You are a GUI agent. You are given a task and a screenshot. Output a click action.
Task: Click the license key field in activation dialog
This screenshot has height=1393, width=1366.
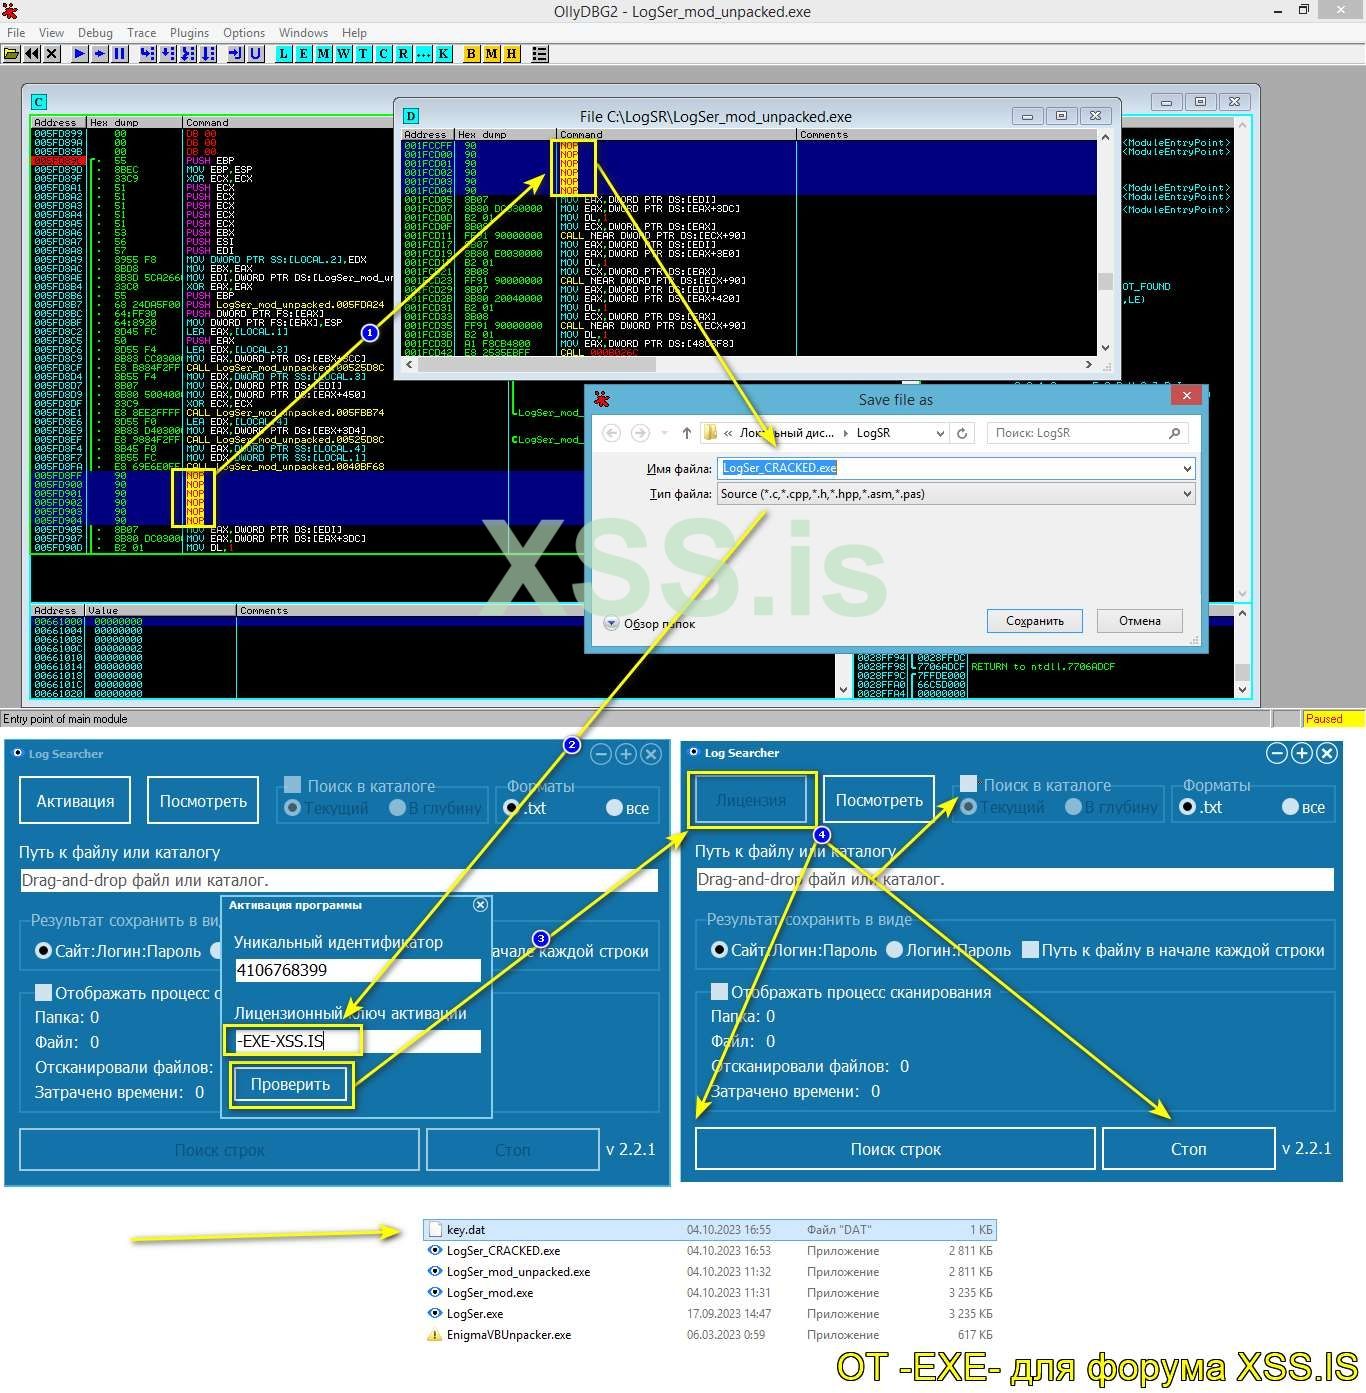pyautogui.click(x=357, y=1041)
